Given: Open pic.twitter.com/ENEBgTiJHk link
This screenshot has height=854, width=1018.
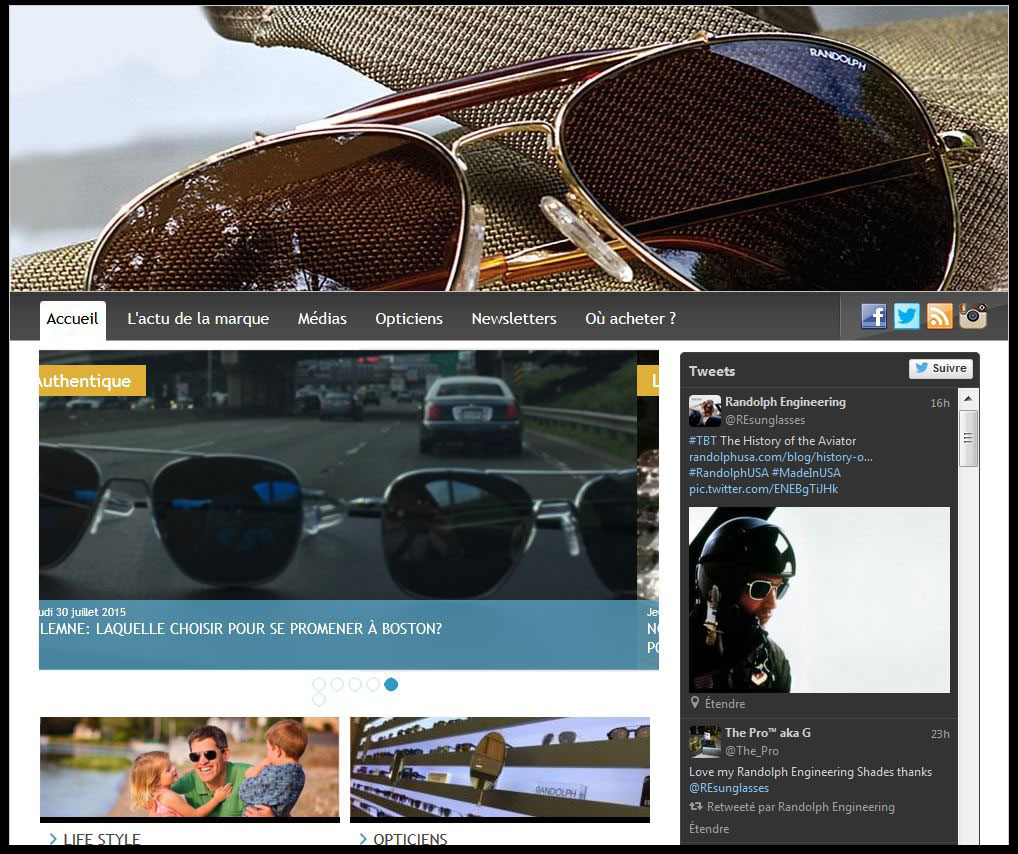Looking at the screenshot, I should [764, 489].
